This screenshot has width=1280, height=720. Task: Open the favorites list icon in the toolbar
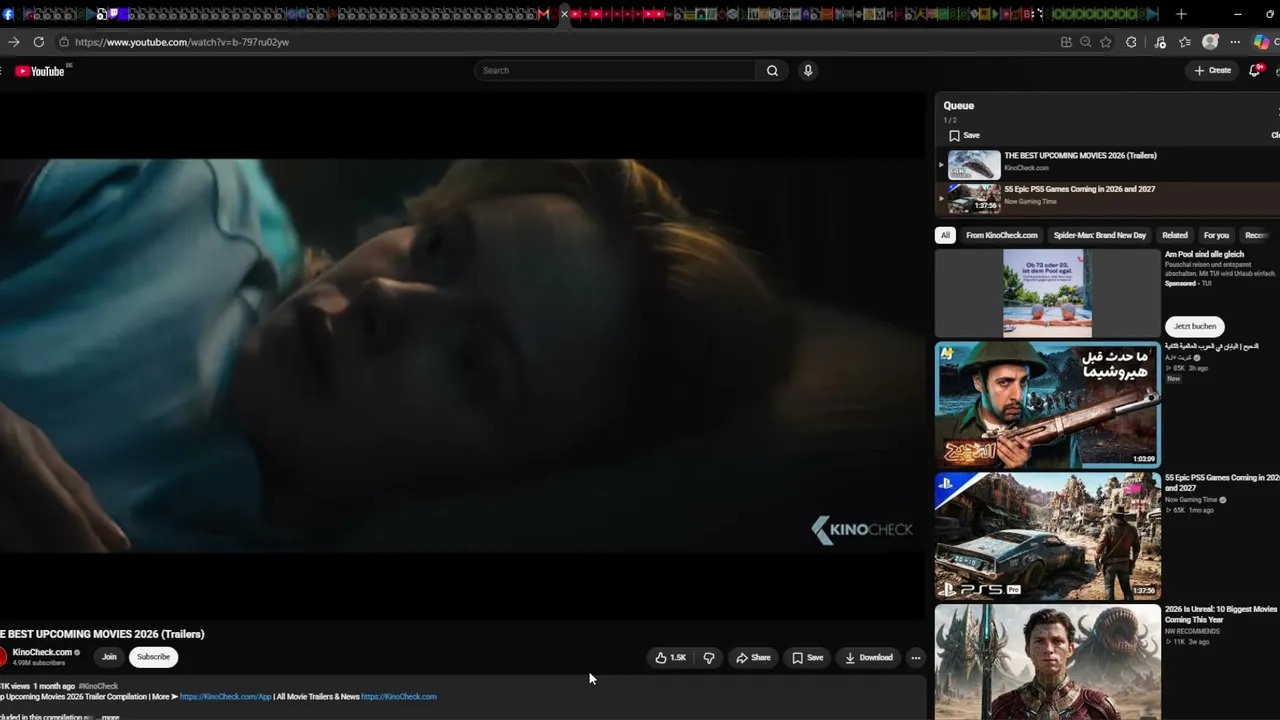point(1185,42)
